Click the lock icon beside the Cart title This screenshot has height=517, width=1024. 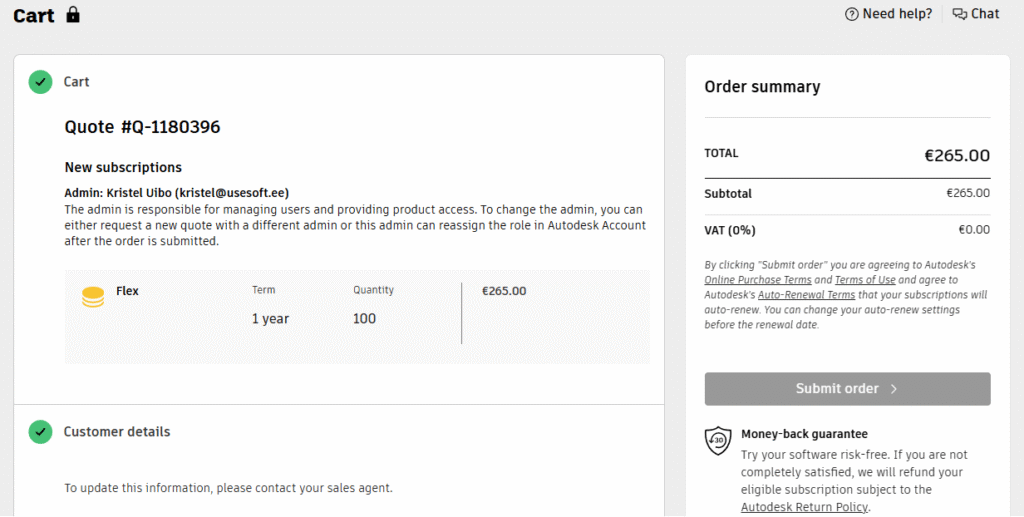tap(72, 15)
